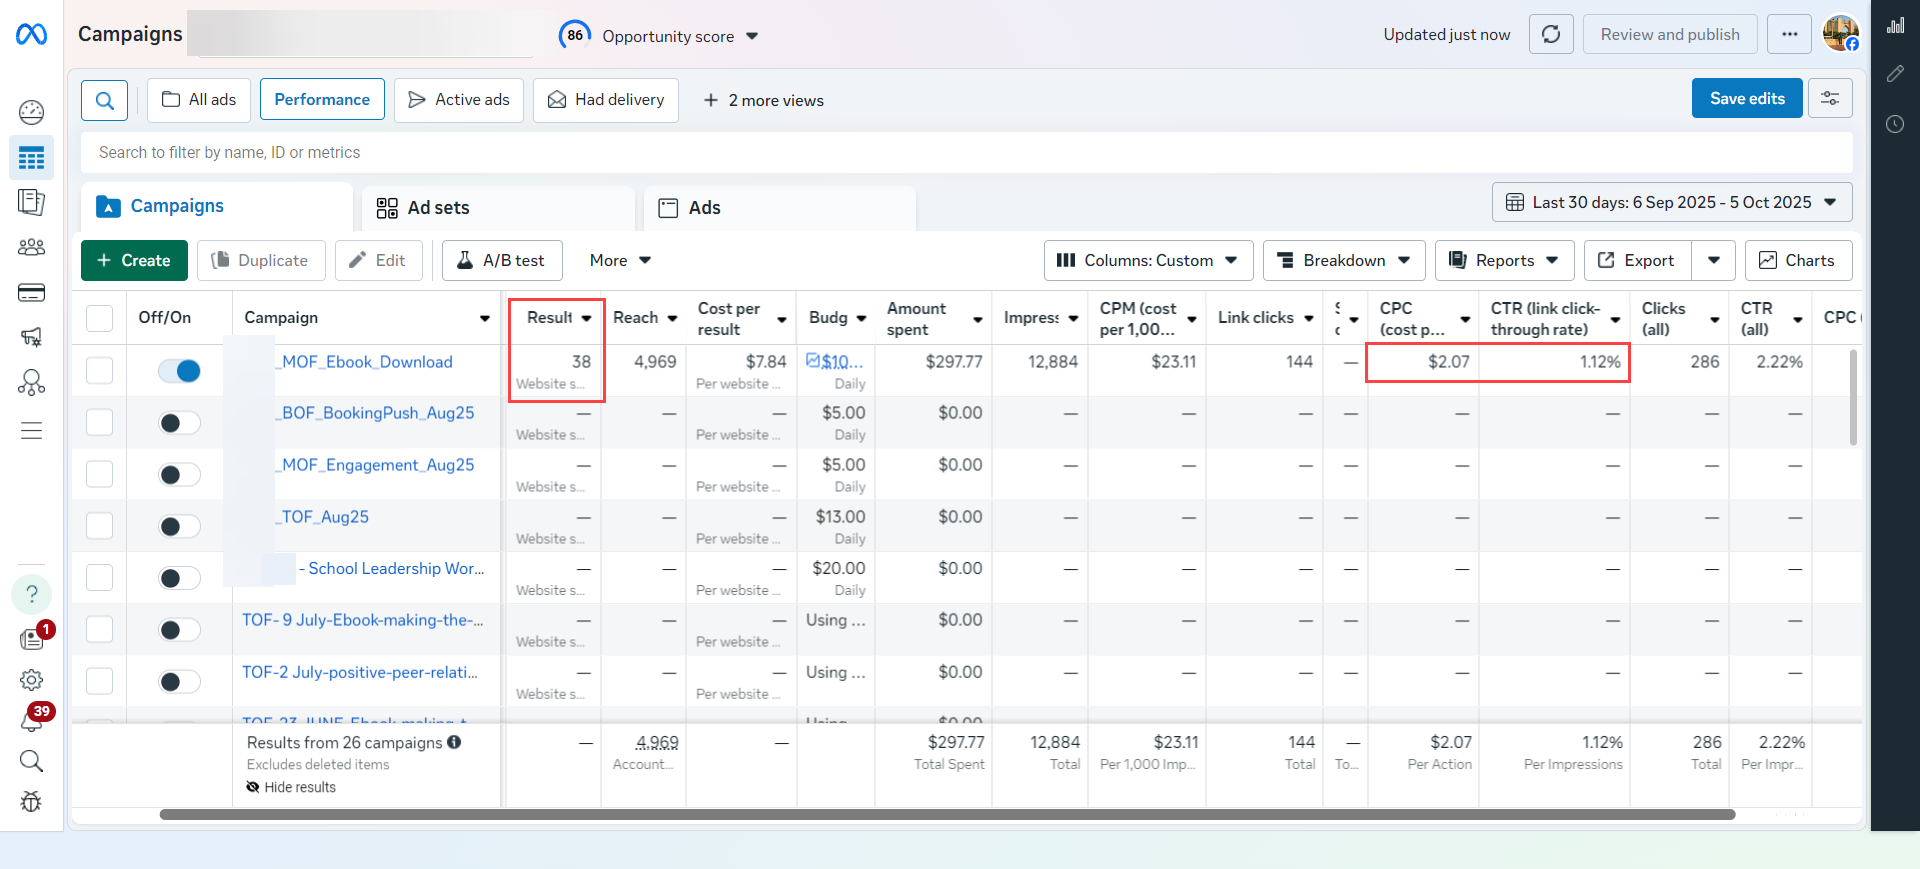Switch to the Ads tab
Viewport: 1920px width, 869px height.
click(780, 208)
